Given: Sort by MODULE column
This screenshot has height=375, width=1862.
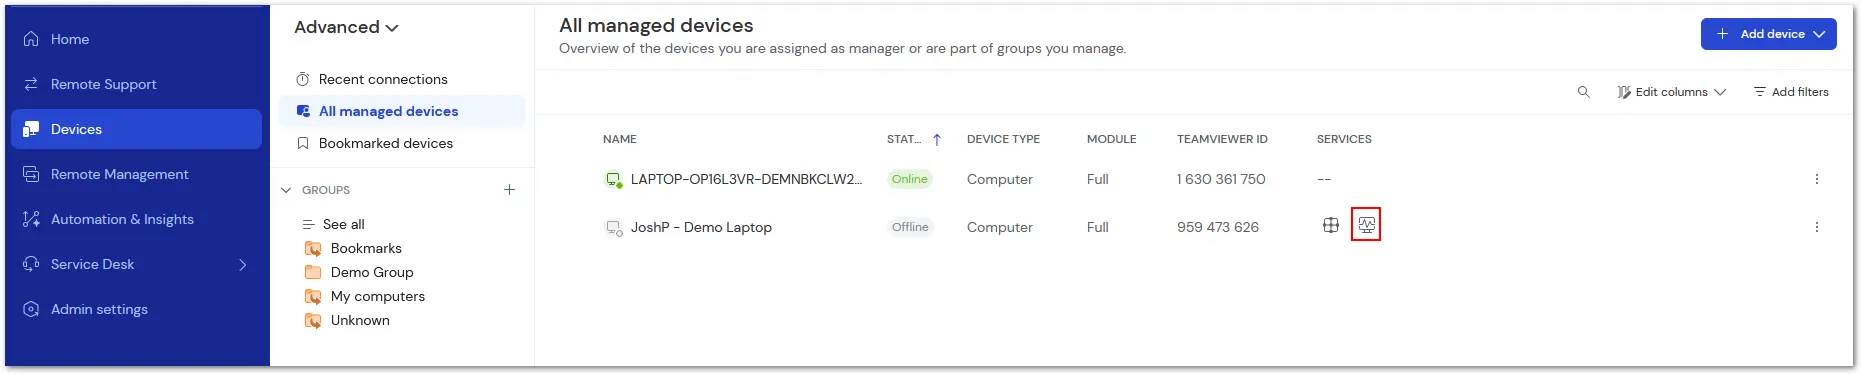Looking at the screenshot, I should pyautogui.click(x=1111, y=139).
